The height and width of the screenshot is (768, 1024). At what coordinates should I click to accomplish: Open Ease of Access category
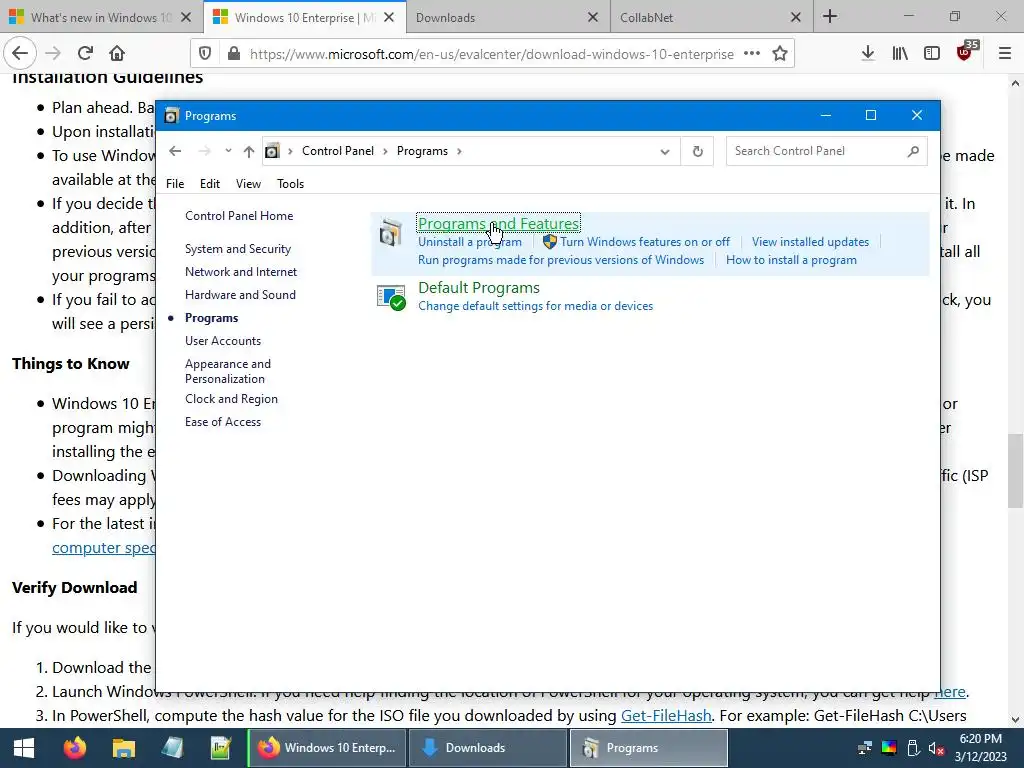coord(223,422)
